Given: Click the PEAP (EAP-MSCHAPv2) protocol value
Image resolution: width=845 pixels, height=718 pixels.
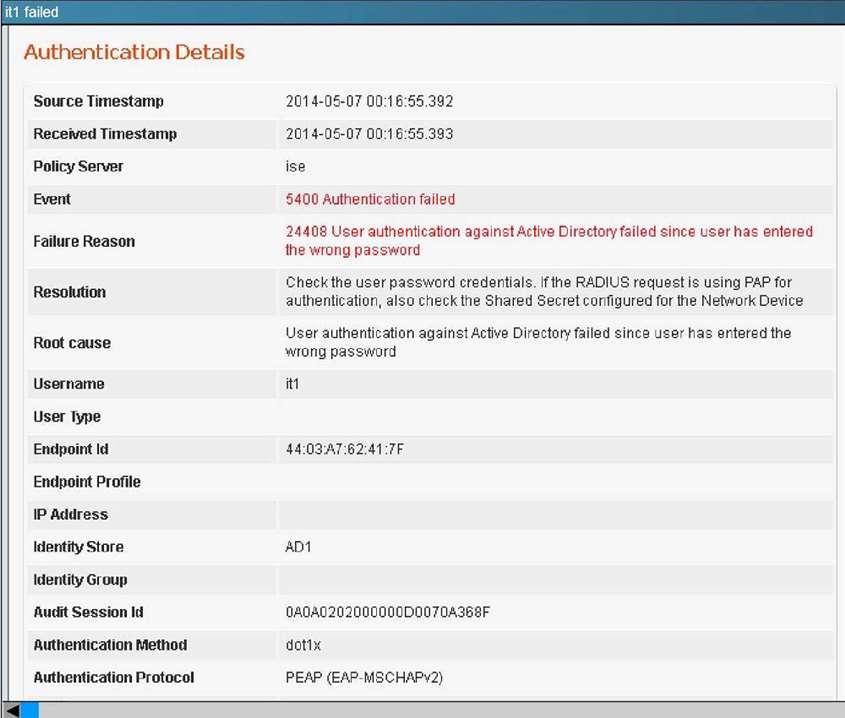Looking at the screenshot, I should tap(364, 677).
